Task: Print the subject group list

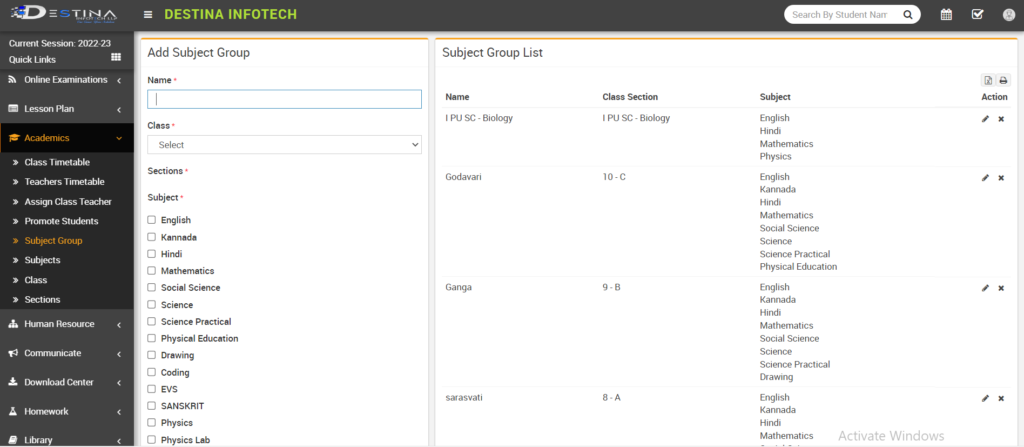Action: click(x=1002, y=81)
